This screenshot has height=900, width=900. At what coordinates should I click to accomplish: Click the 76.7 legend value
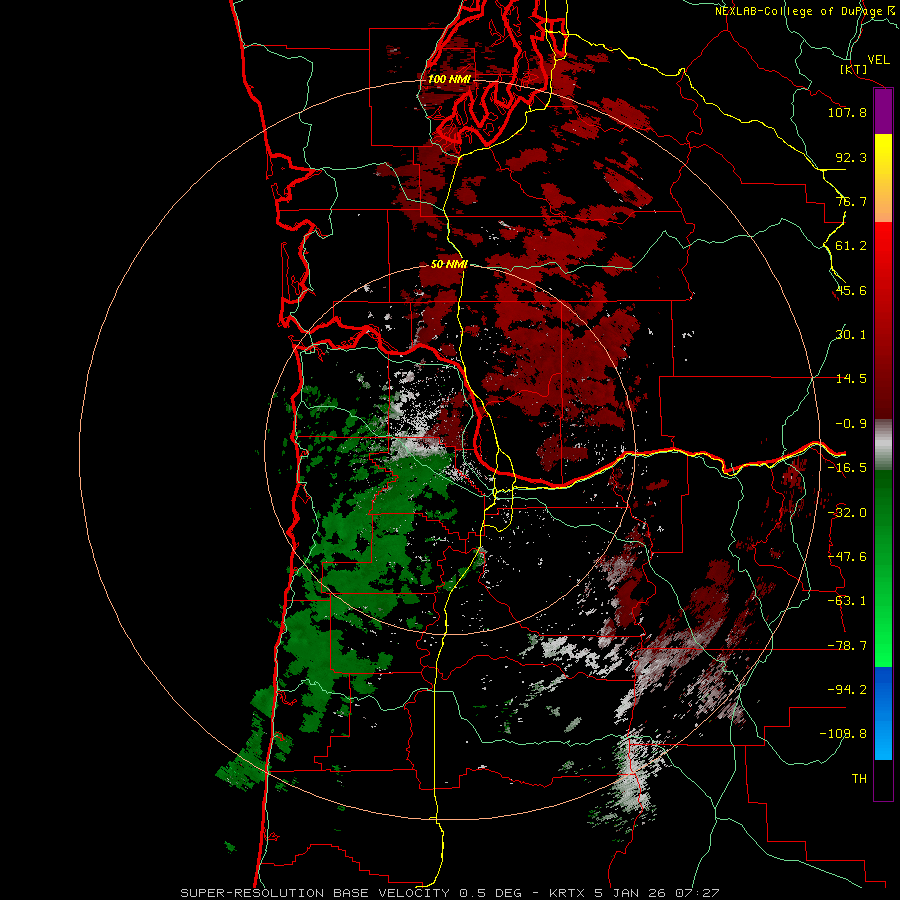[x=851, y=201]
